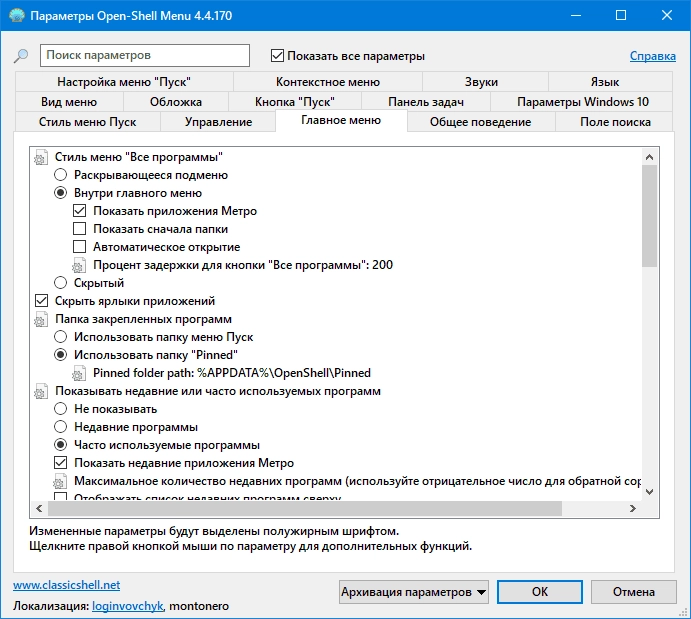Select Процент задержки для кнопки "Все программы": 200
The image size is (691, 619).
click(243, 265)
